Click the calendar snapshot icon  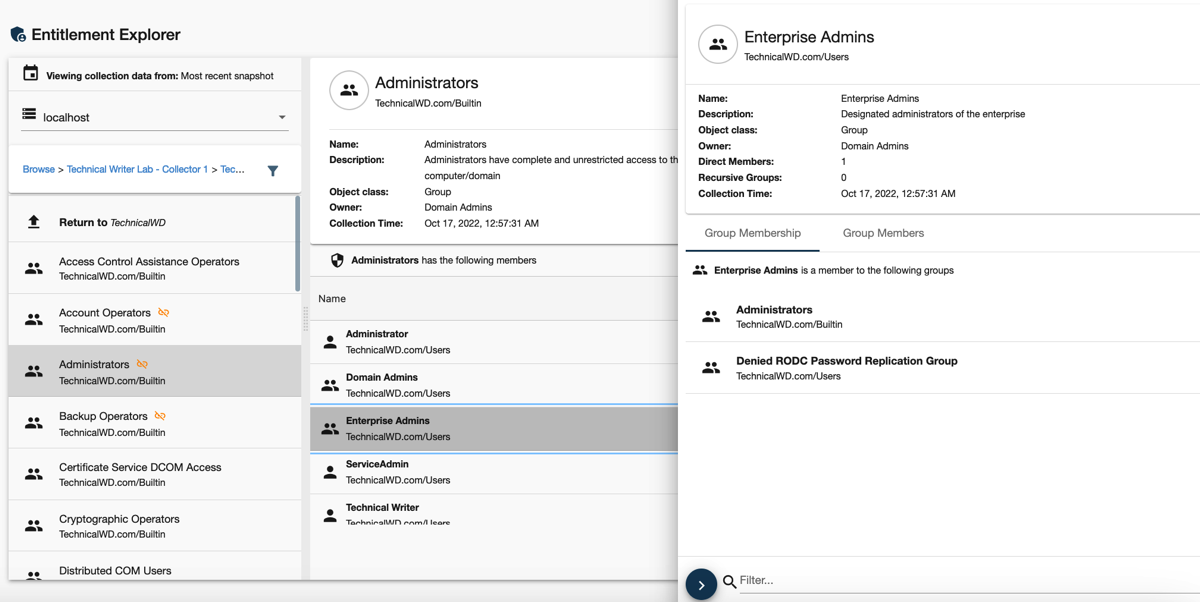click(30, 74)
